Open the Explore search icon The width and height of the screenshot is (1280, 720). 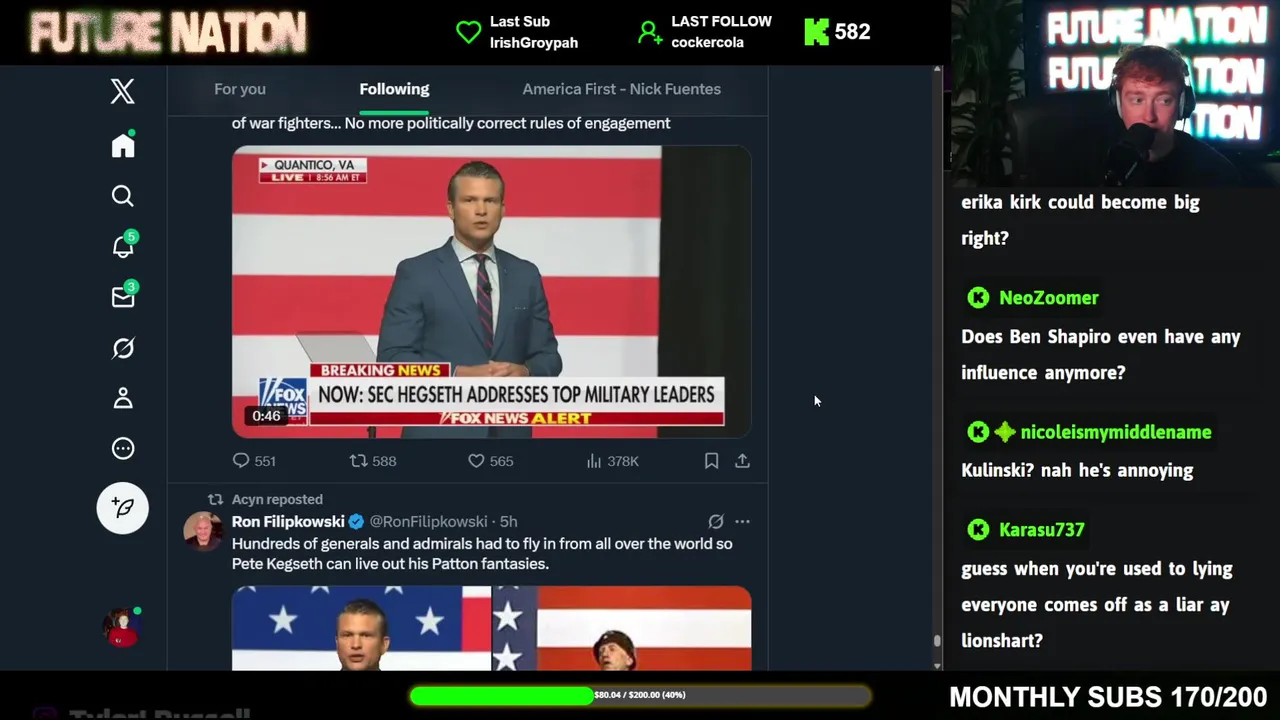pos(123,196)
